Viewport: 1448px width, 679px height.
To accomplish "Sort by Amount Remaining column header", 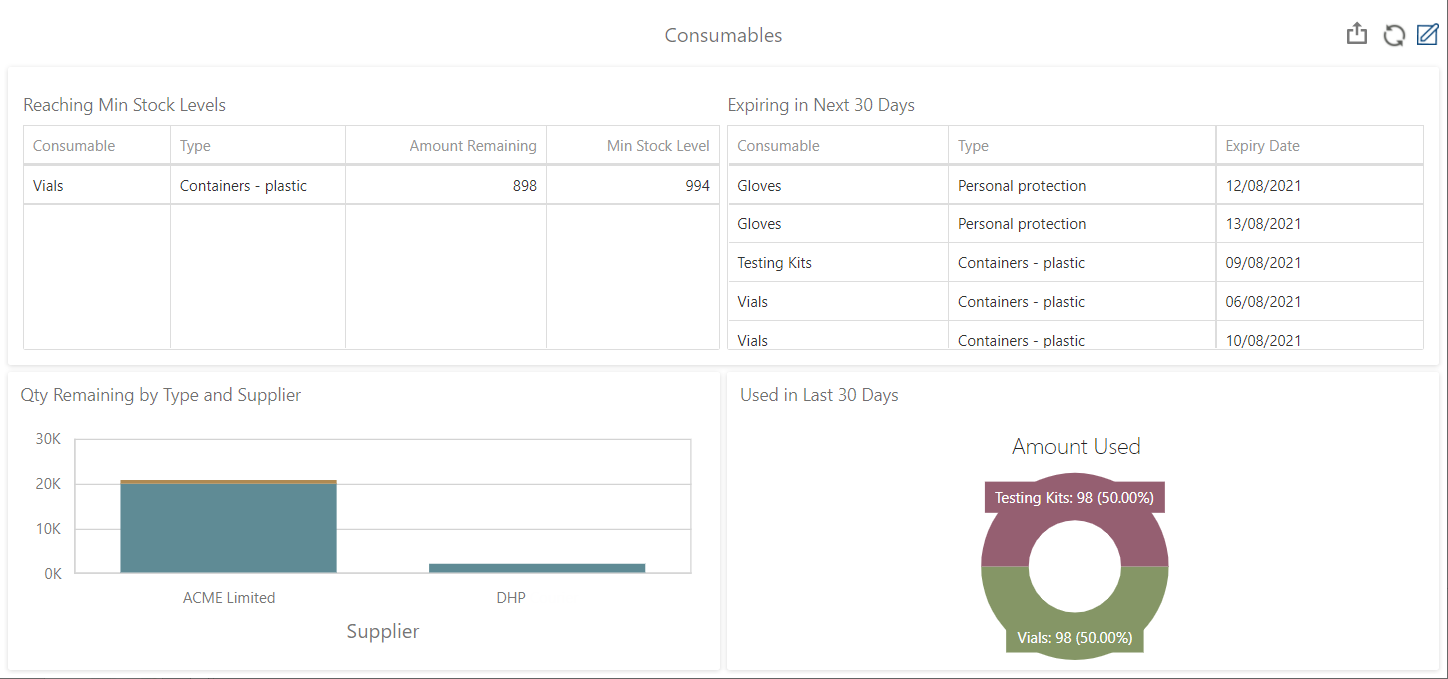I will click(x=472, y=146).
